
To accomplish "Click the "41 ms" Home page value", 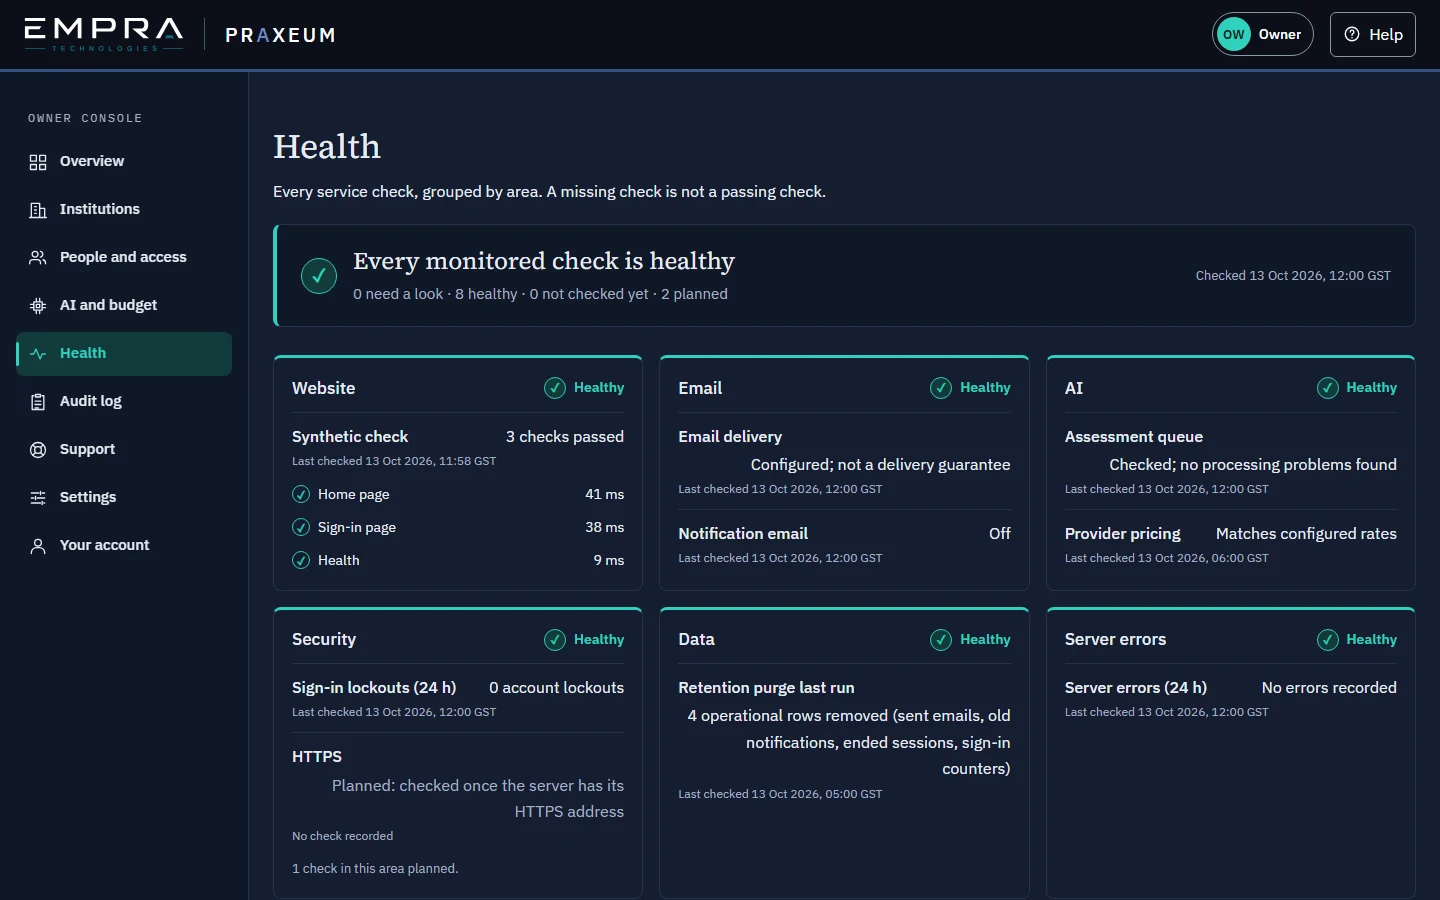I will (x=605, y=494).
